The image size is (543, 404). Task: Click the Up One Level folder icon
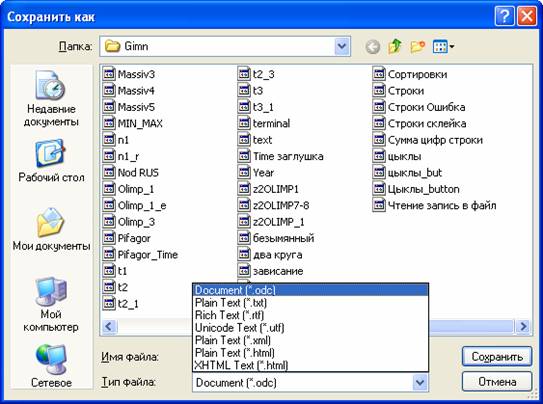(395, 46)
